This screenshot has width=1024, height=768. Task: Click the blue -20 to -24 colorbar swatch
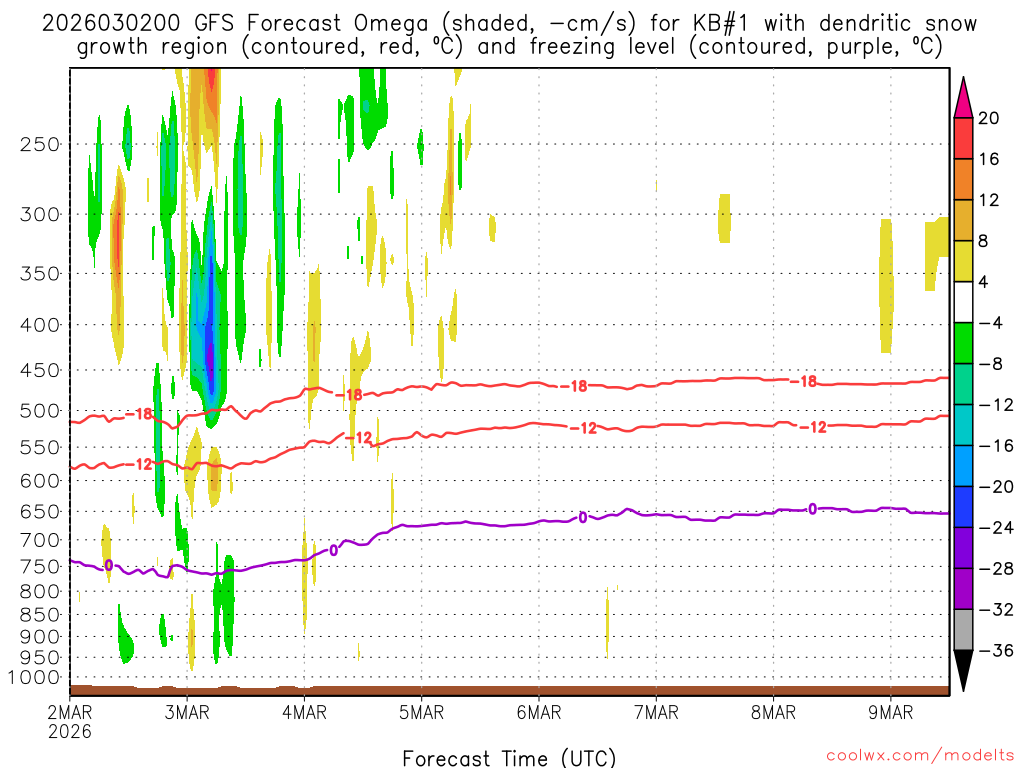coord(963,507)
